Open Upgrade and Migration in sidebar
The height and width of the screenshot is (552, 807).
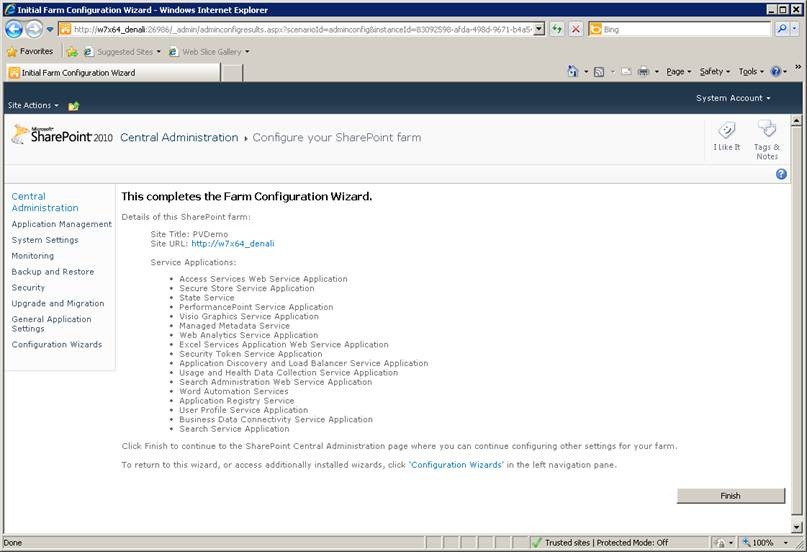58,304
